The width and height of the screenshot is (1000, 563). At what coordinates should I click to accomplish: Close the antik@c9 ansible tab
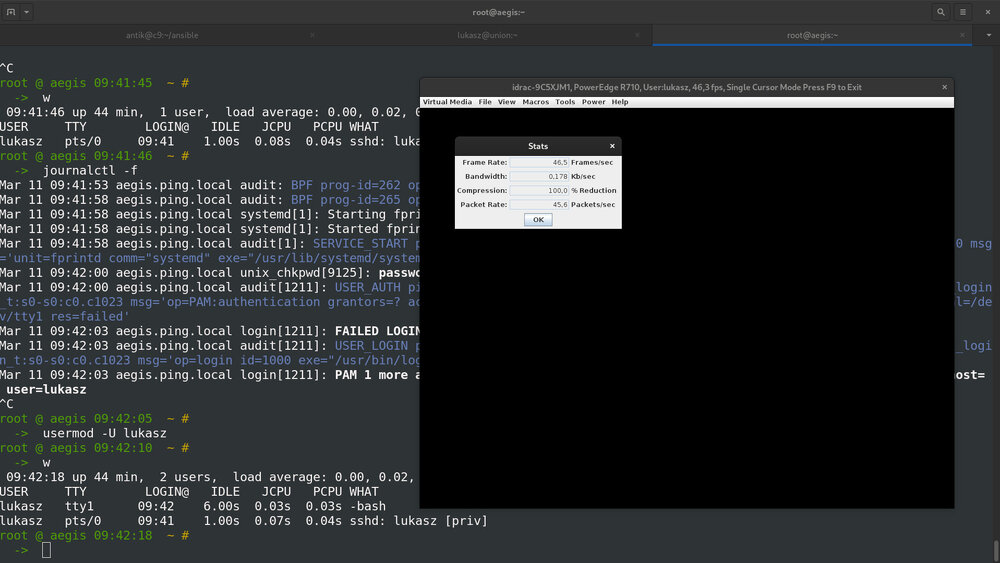pyautogui.click(x=313, y=35)
